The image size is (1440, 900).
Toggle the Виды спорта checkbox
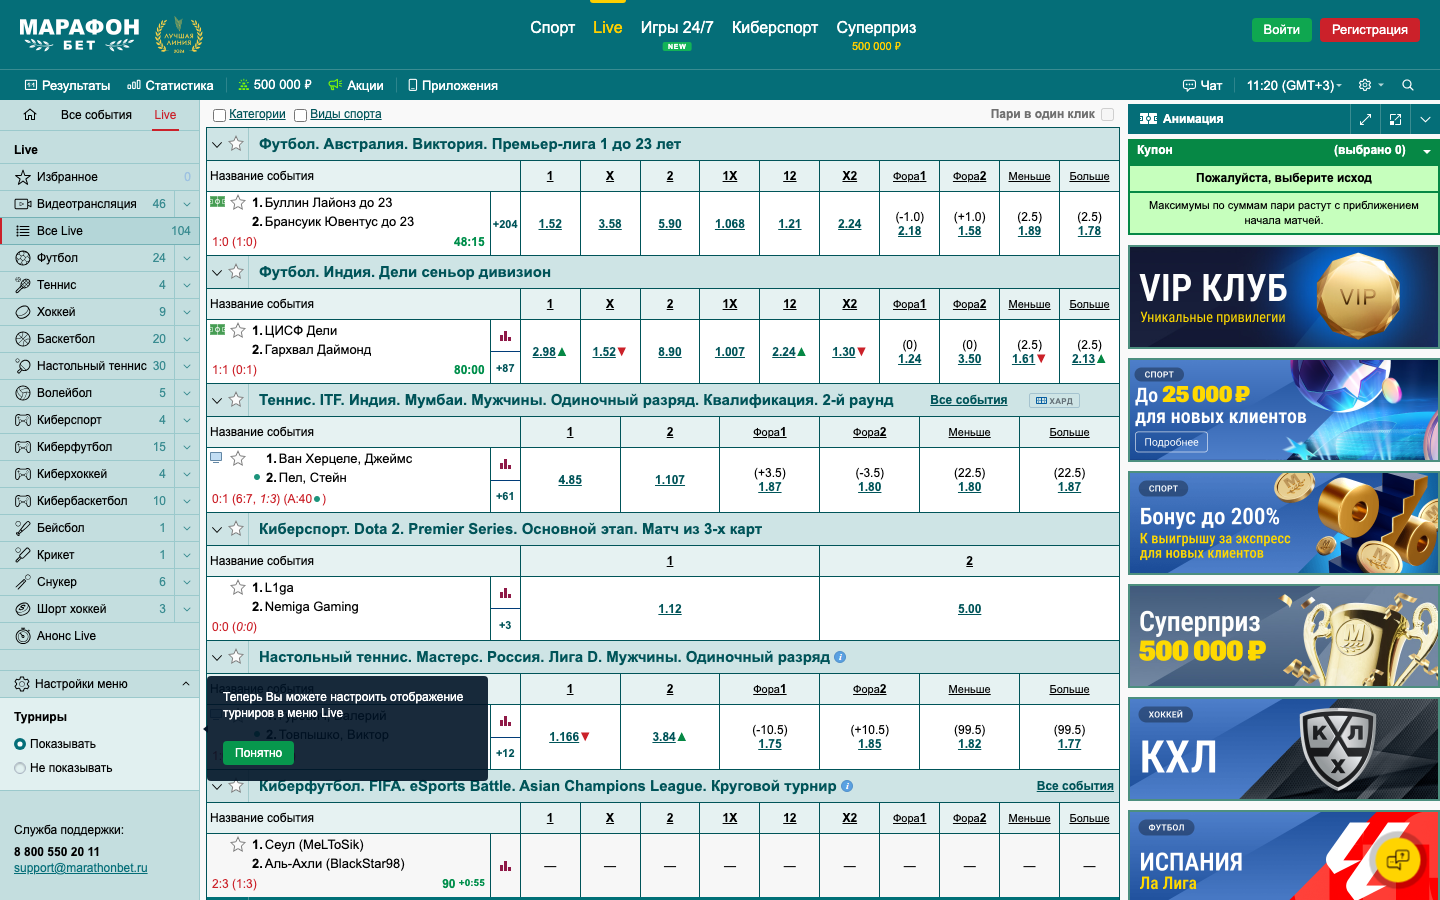300,115
